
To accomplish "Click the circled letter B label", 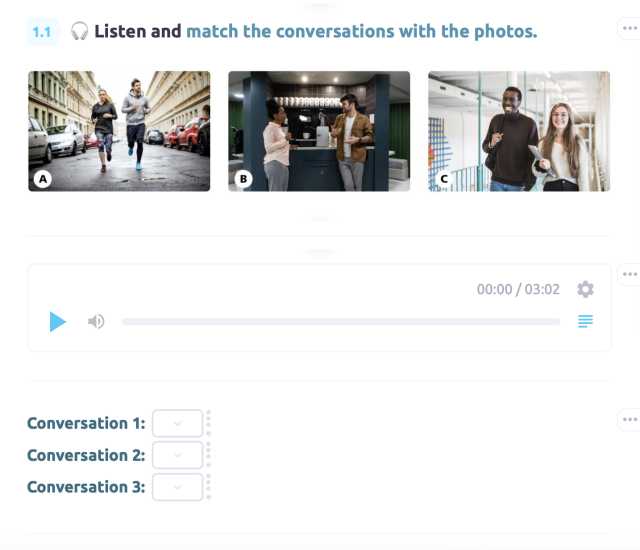I will [243, 180].
